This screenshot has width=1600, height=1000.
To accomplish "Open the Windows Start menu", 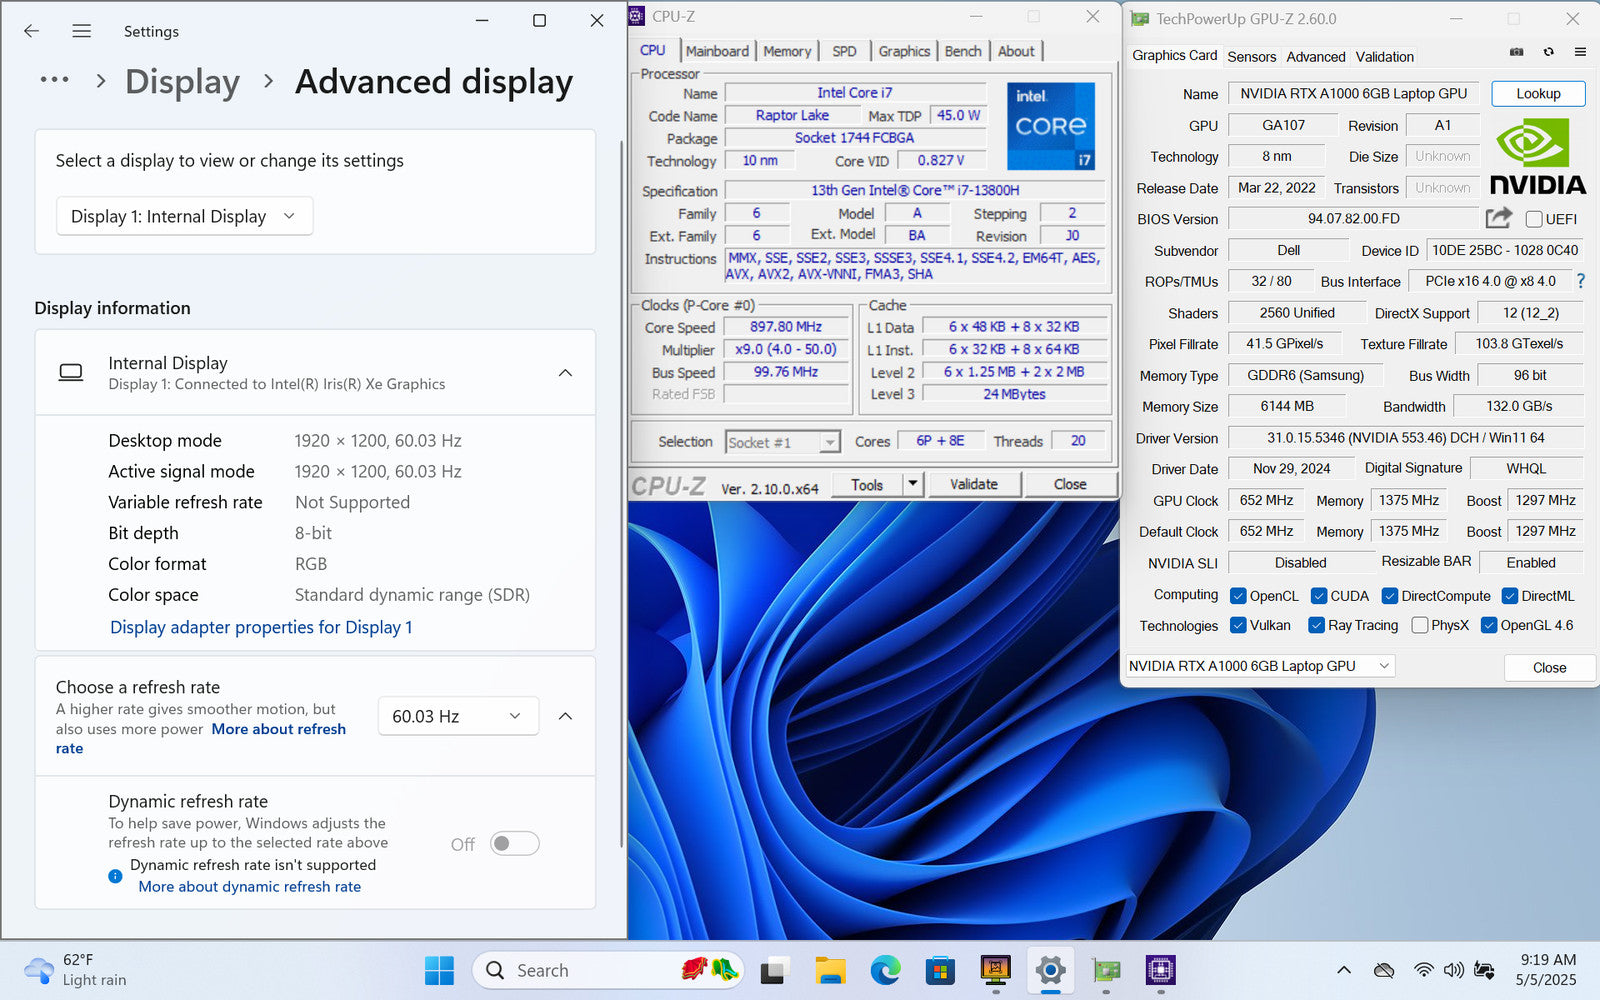I will (439, 970).
